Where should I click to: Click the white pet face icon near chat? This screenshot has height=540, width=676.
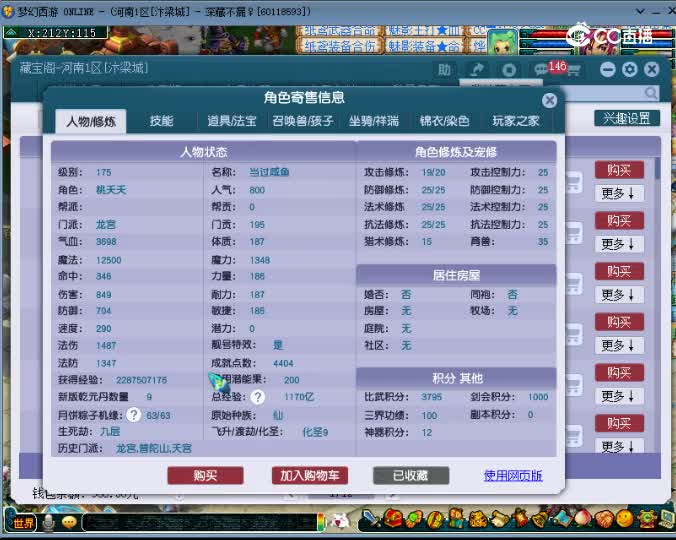(340, 521)
